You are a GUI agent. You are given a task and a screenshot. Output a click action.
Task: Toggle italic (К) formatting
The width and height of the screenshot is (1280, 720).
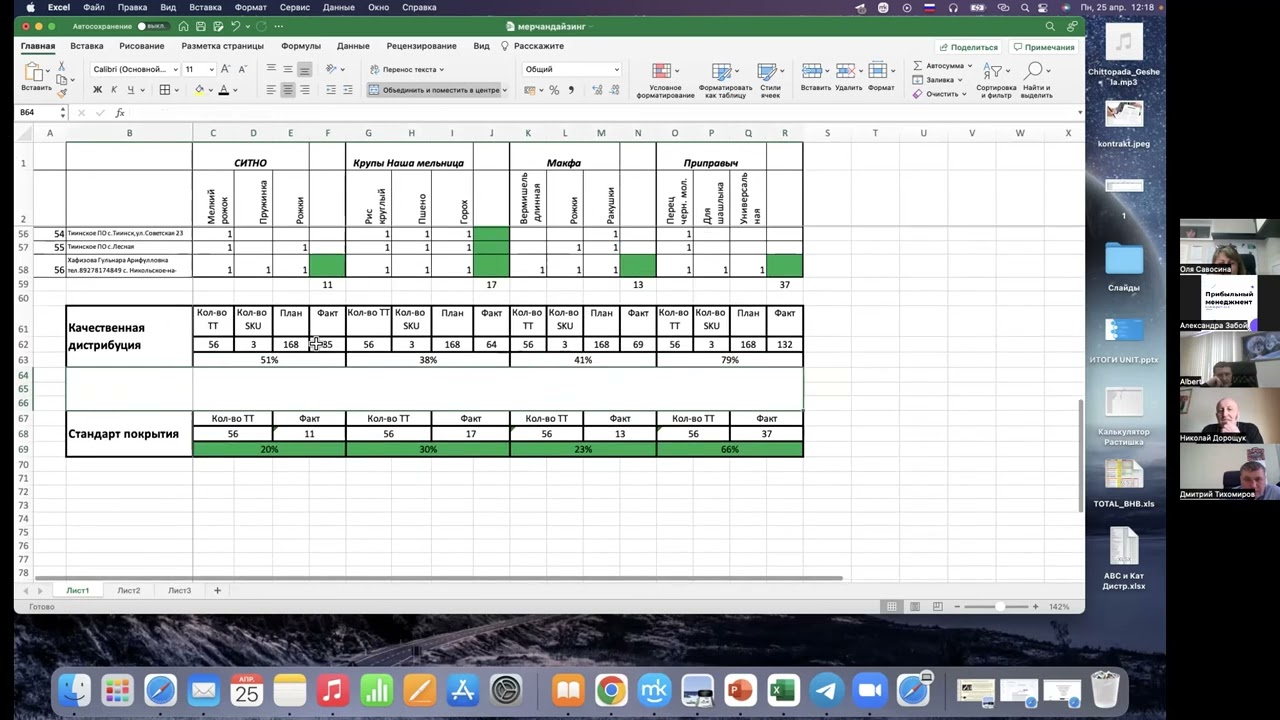pyautogui.click(x=114, y=90)
